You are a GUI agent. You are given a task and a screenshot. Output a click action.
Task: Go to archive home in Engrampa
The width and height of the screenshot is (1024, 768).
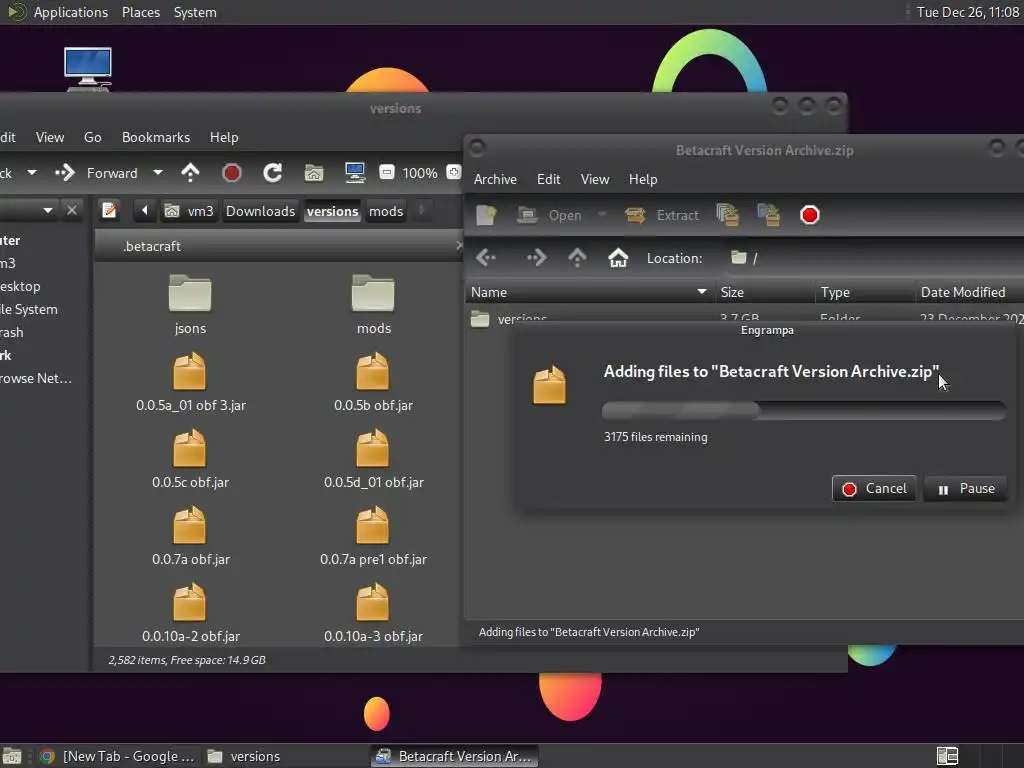618,258
